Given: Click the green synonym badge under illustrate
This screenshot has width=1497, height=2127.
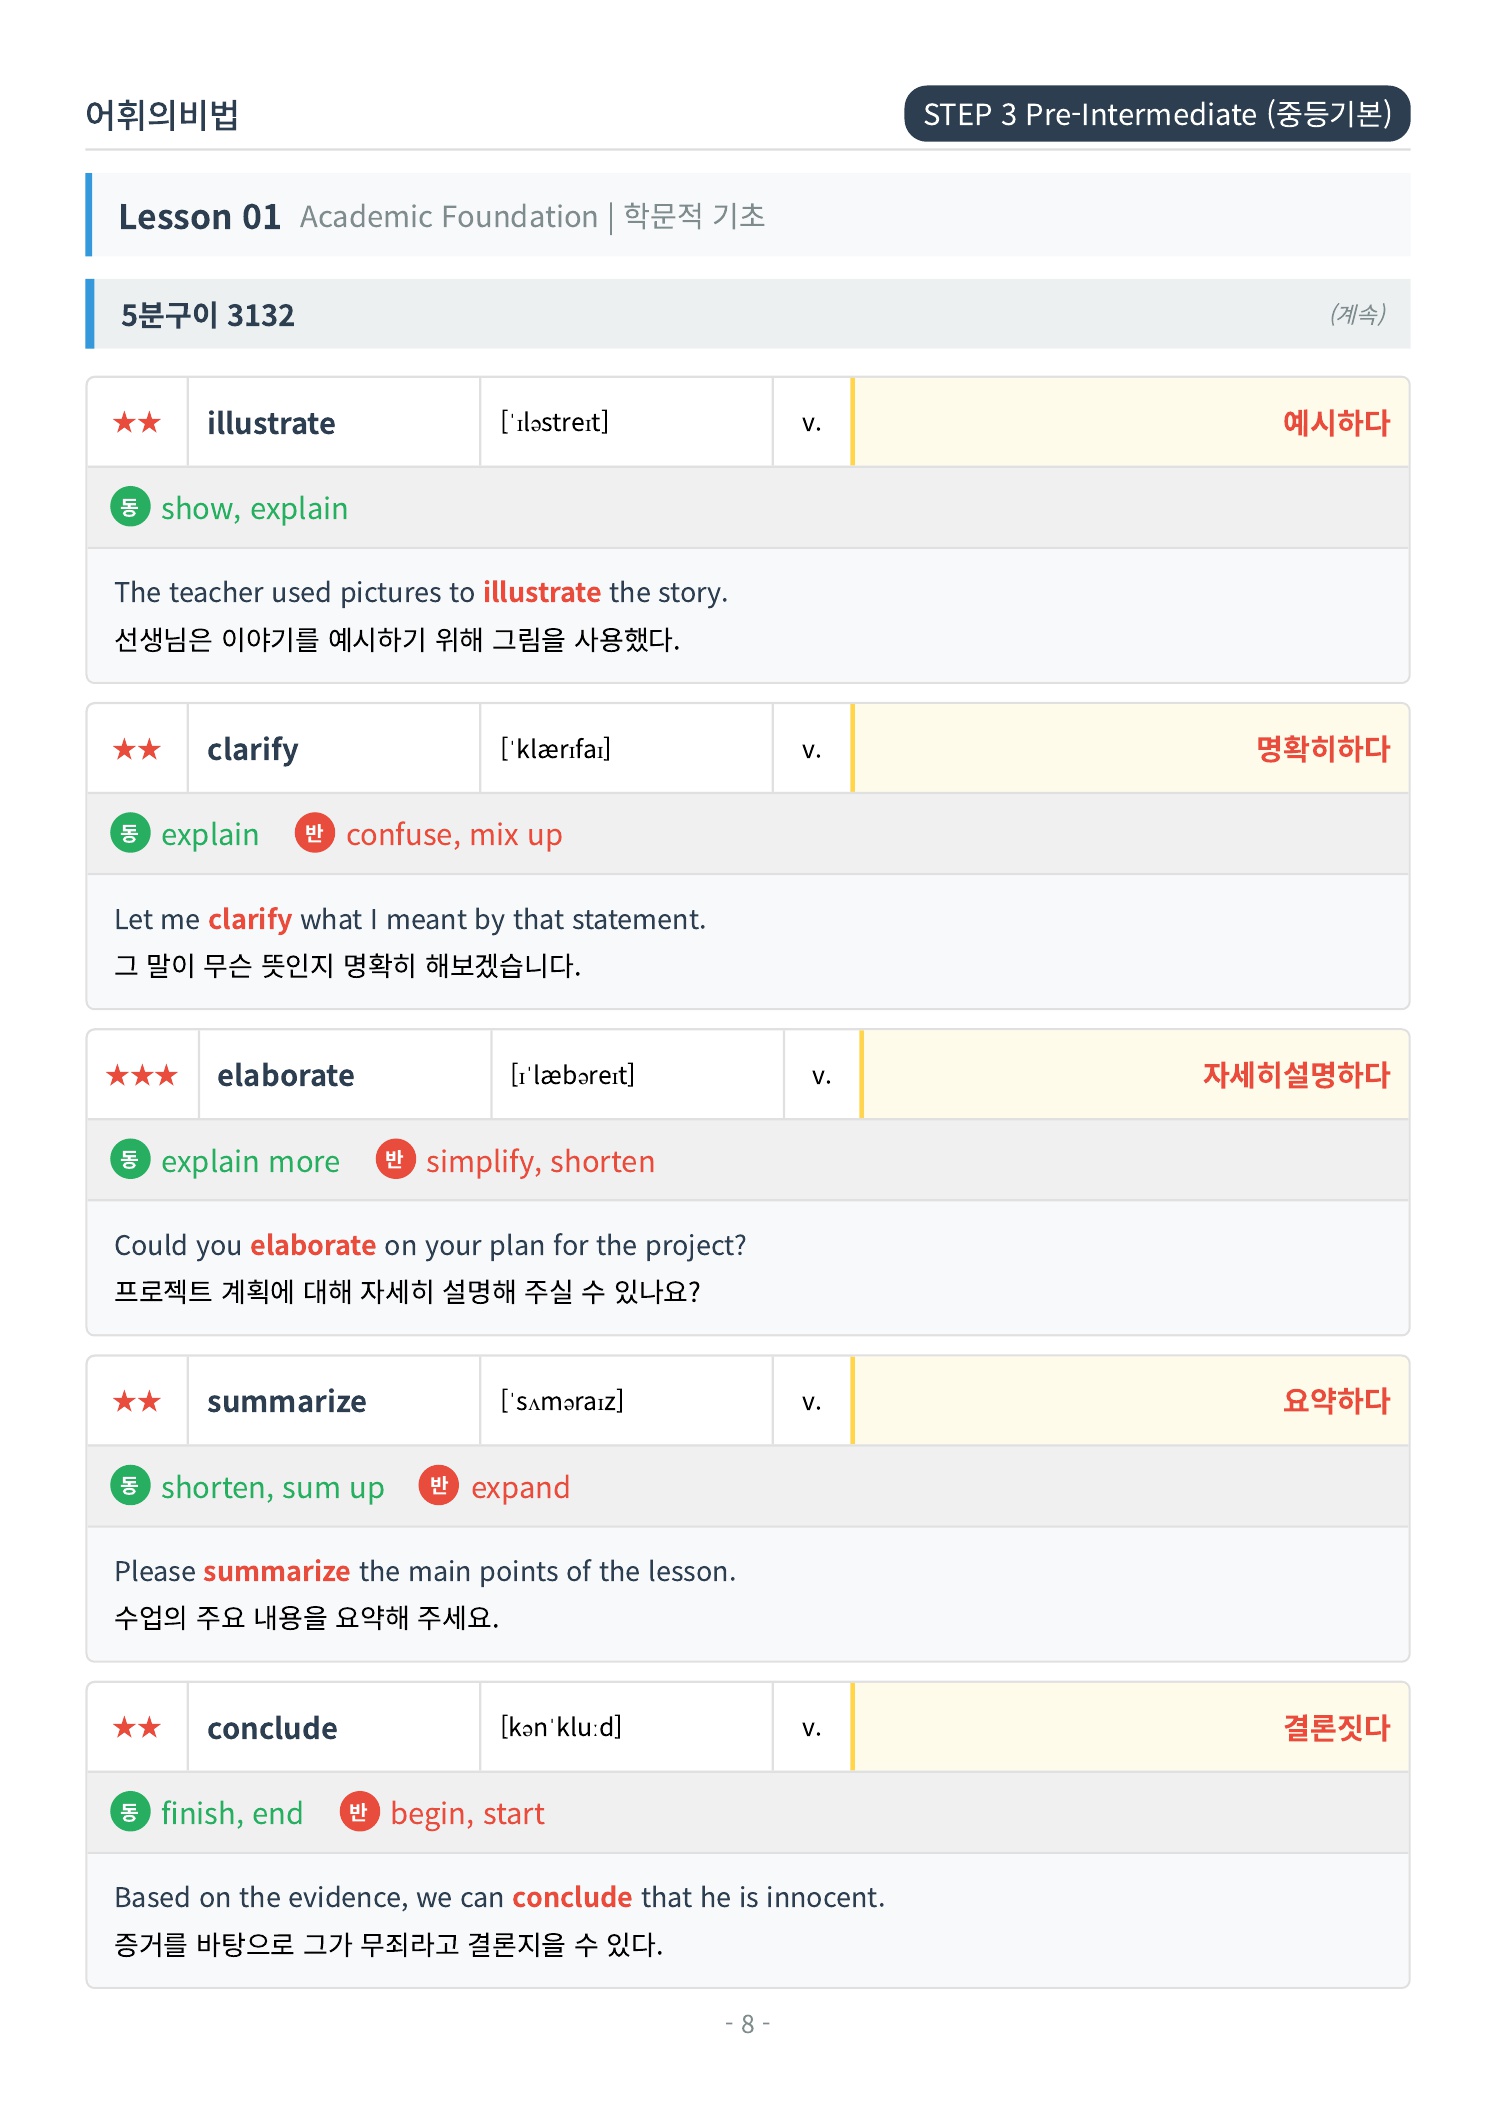Looking at the screenshot, I should click(130, 507).
